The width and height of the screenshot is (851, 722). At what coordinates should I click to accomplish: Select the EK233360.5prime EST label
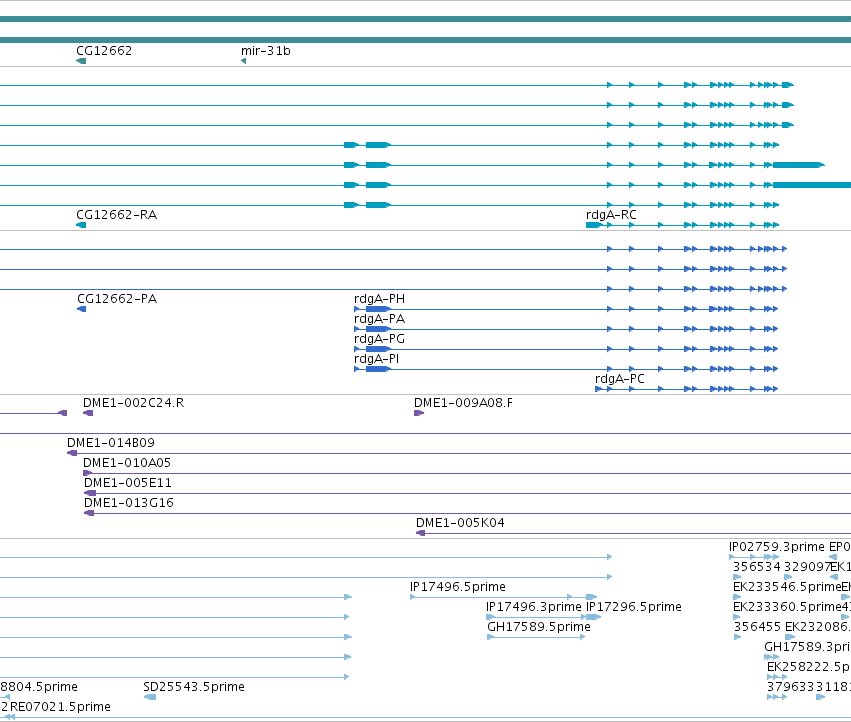(x=786, y=607)
